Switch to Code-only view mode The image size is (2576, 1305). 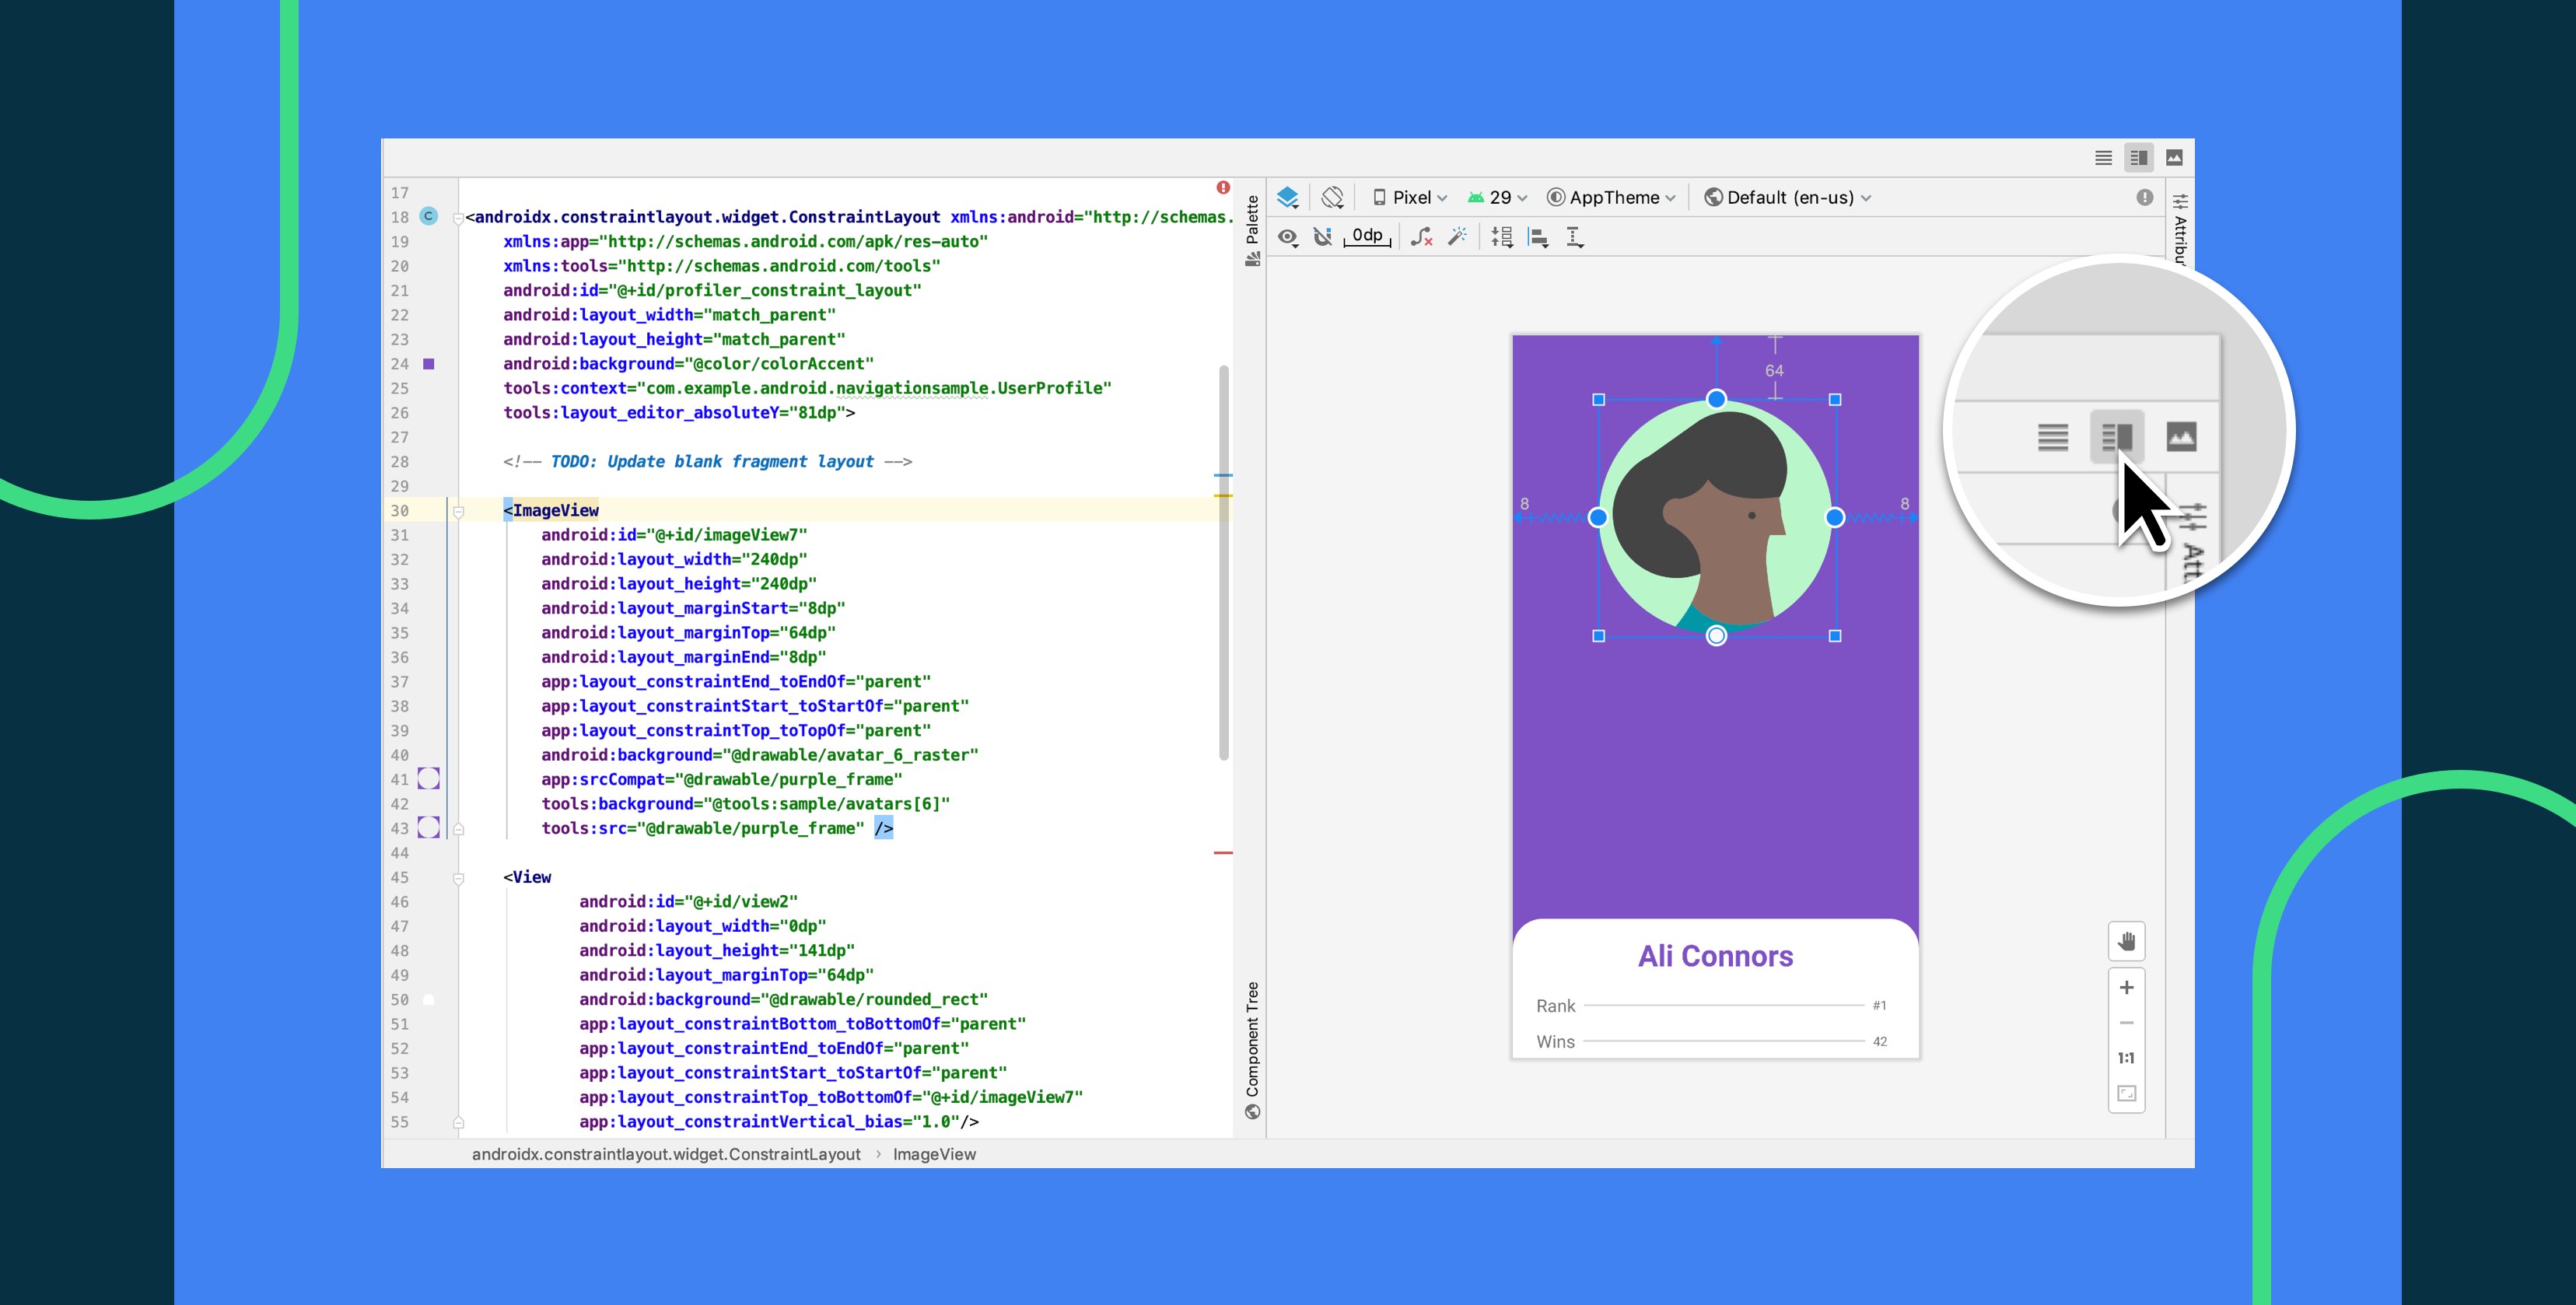(2104, 157)
